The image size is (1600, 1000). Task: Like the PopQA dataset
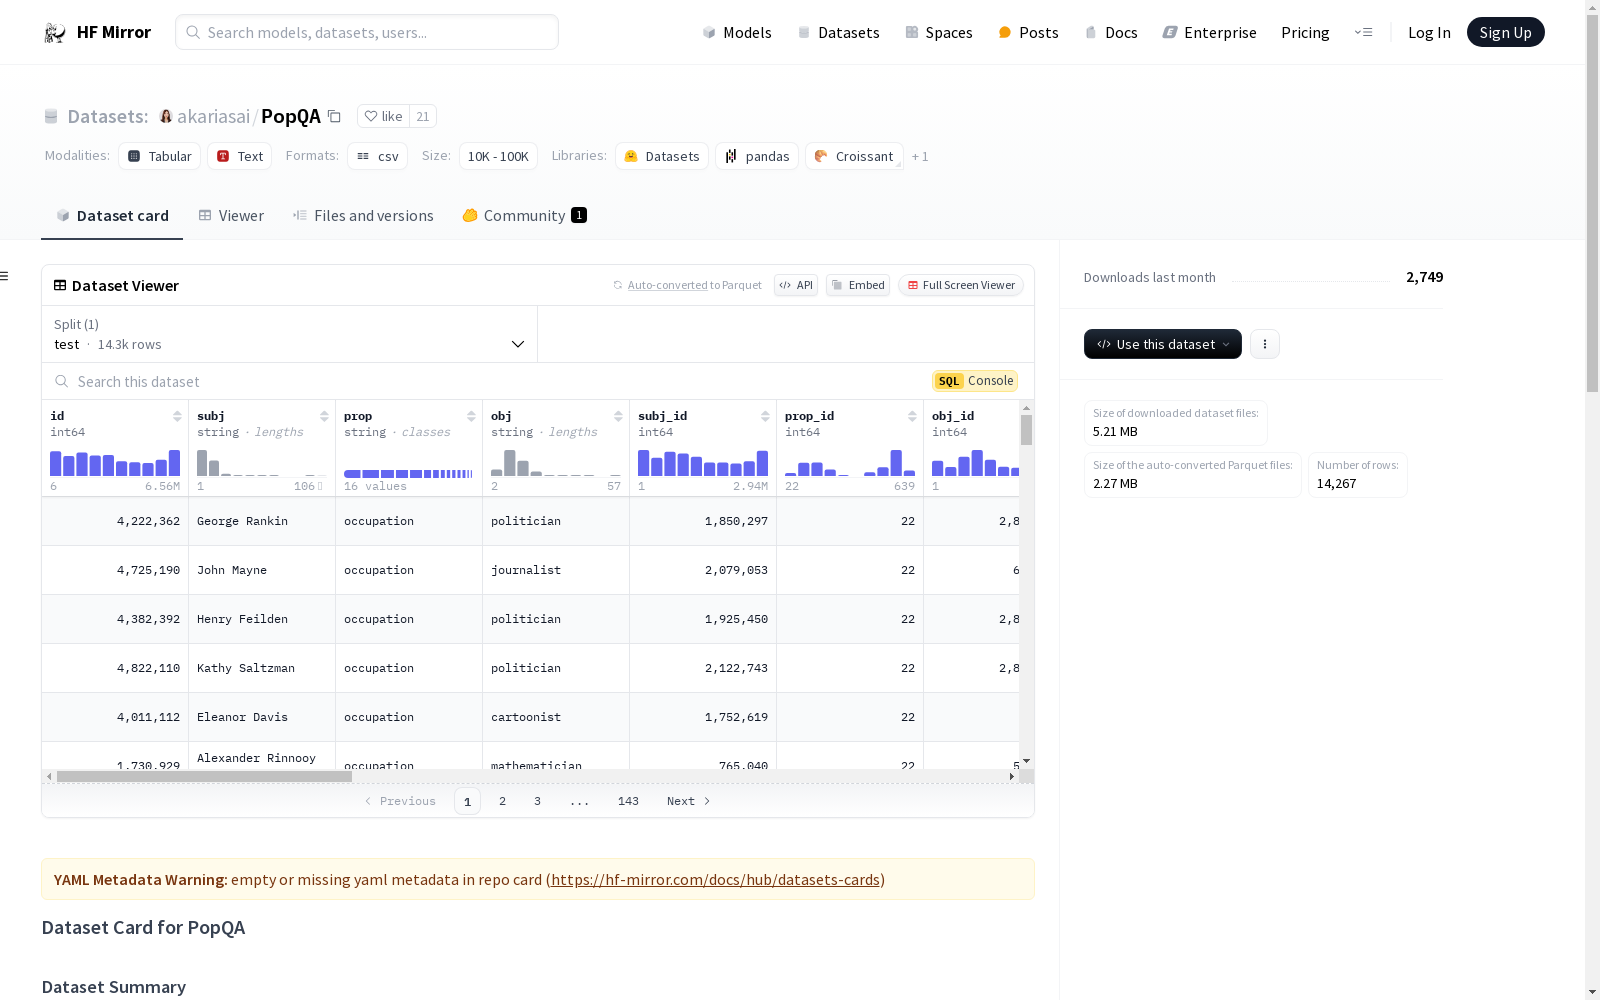coord(383,116)
